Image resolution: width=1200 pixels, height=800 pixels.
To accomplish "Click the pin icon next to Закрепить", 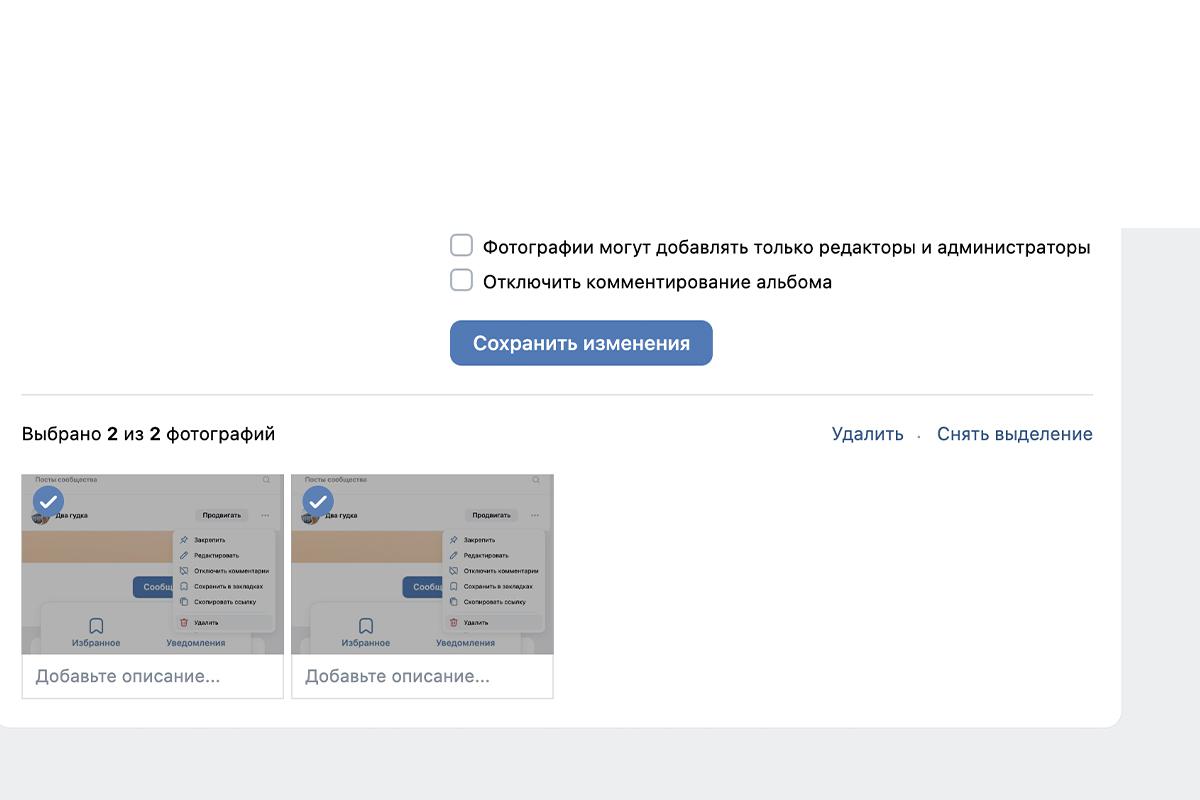I will pos(184,539).
